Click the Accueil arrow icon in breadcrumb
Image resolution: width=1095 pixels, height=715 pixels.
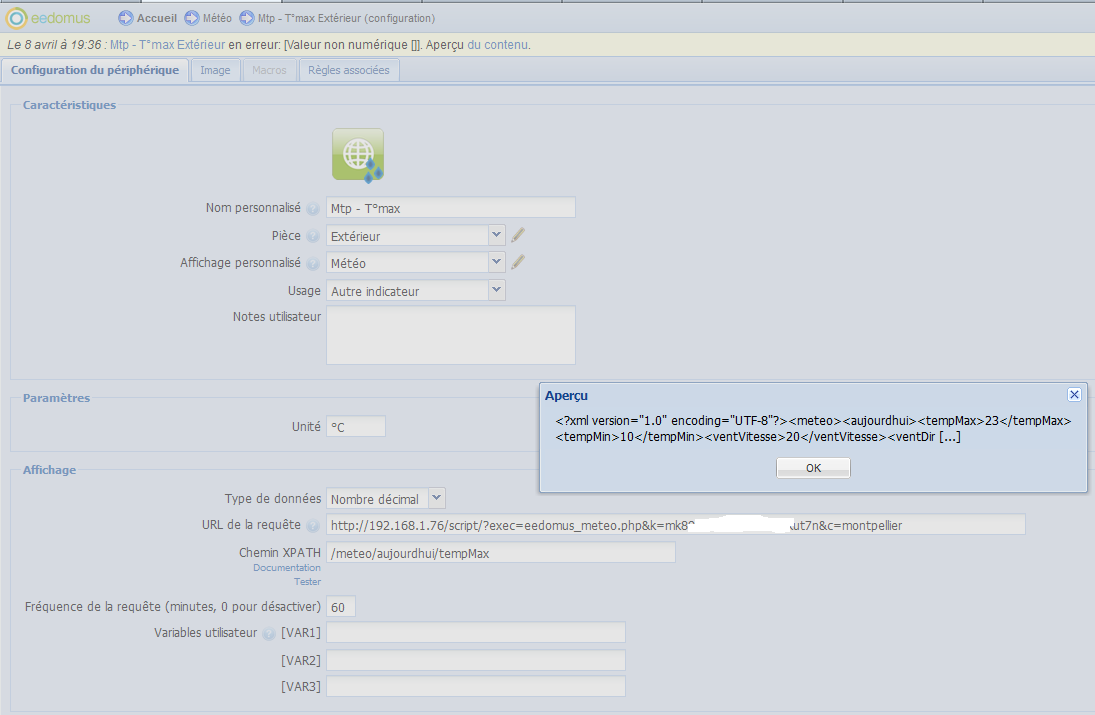point(126,18)
